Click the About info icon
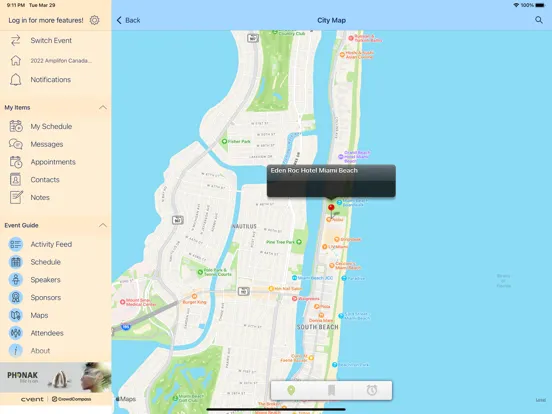Image resolution: width=552 pixels, height=414 pixels. tap(16, 351)
